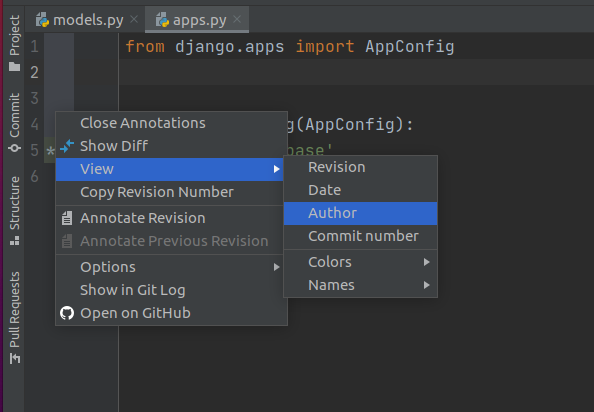Toggle Commit number in annotations view
The height and width of the screenshot is (412, 594).
coord(360,236)
